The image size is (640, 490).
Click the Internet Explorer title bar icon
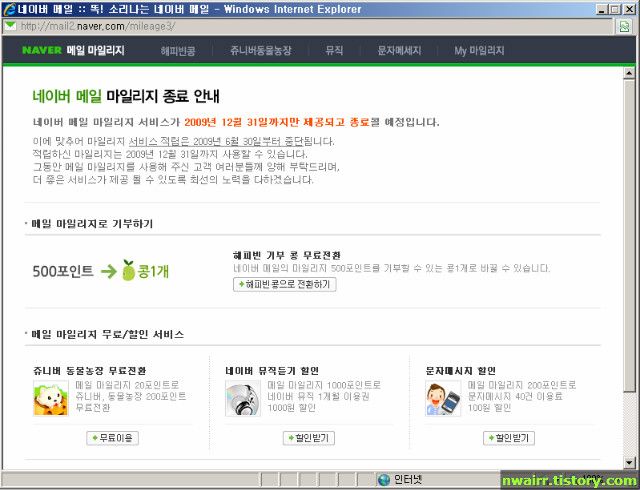point(9,9)
